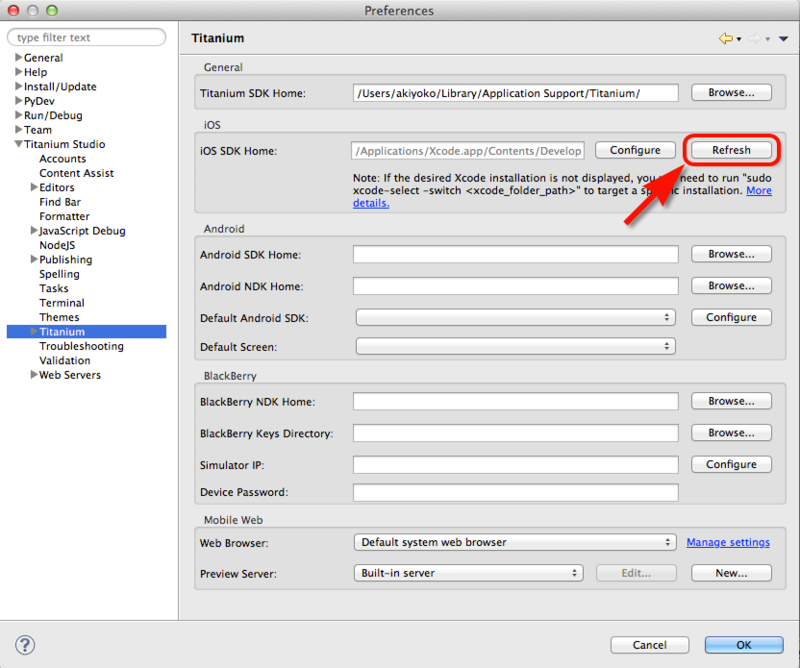This screenshot has width=800, height=668.
Task: Open the back history dropdown arrow
Action: (739, 39)
